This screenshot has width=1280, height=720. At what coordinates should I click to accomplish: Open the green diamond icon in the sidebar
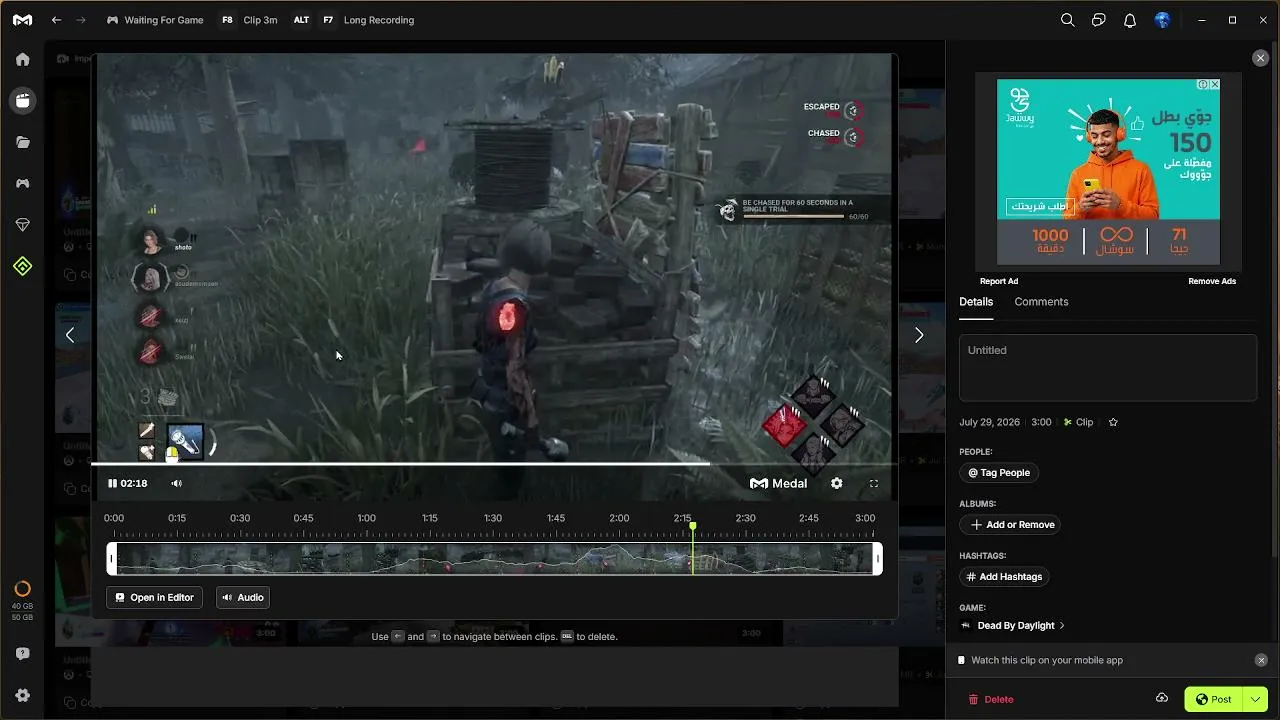point(22,266)
